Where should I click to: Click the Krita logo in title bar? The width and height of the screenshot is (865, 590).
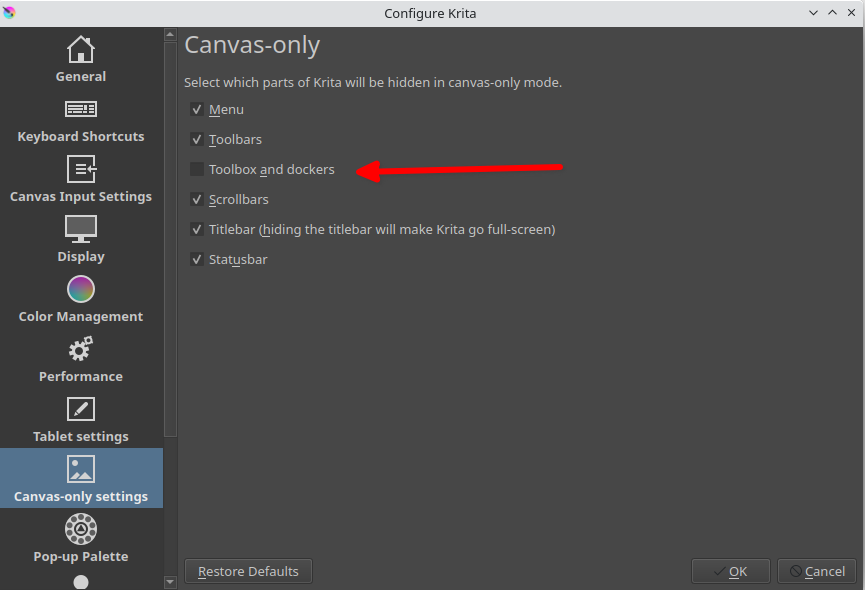coord(9,12)
